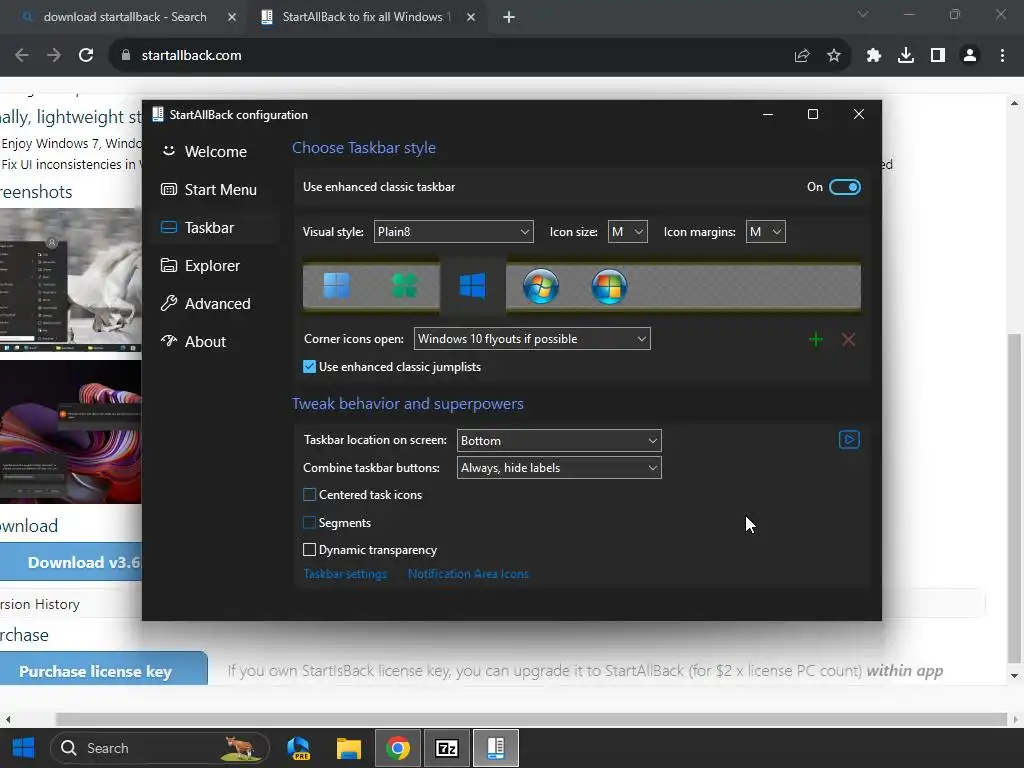Enable Centered task icons
Viewport: 1024px width, 768px height.
point(310,495)
